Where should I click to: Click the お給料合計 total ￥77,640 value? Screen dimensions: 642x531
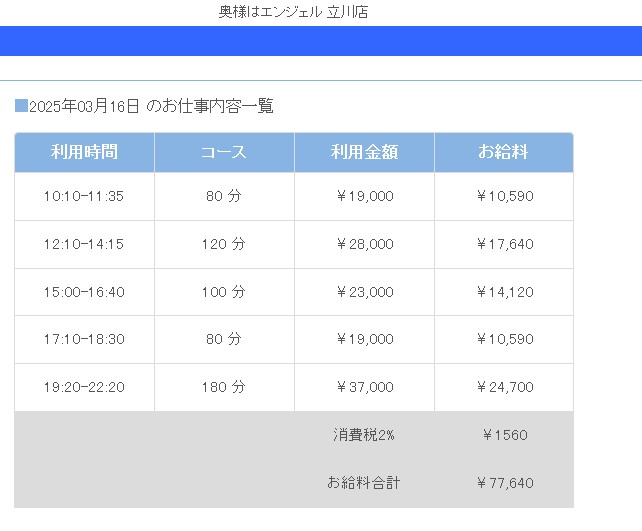click(x=505, y=483)
